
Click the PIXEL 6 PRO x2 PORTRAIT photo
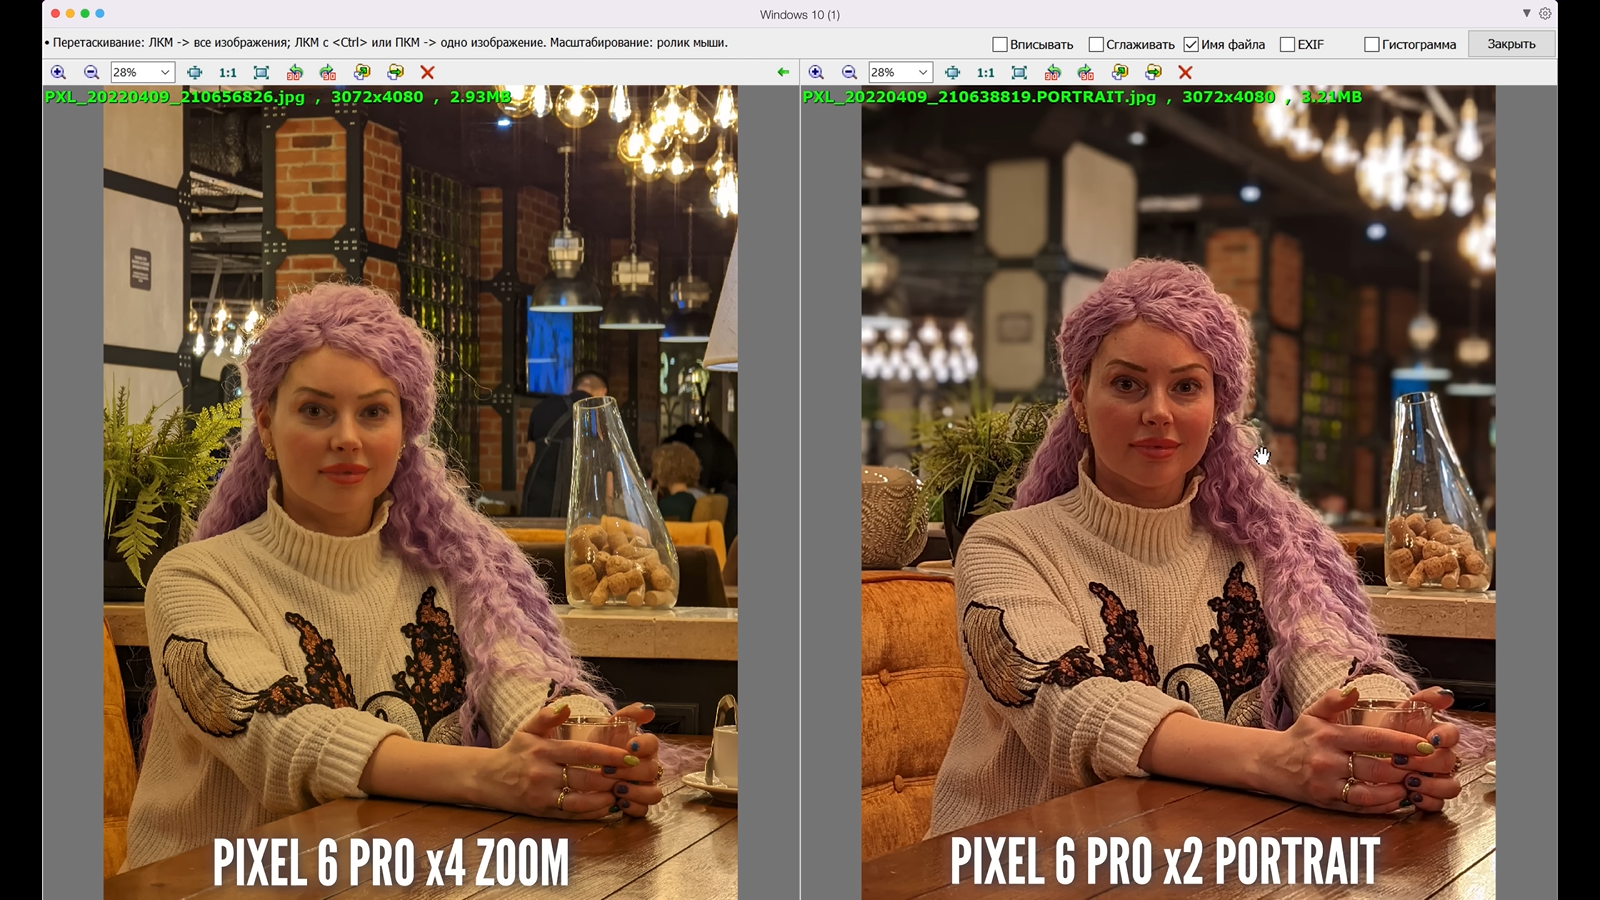click(x=1179, y=492)
